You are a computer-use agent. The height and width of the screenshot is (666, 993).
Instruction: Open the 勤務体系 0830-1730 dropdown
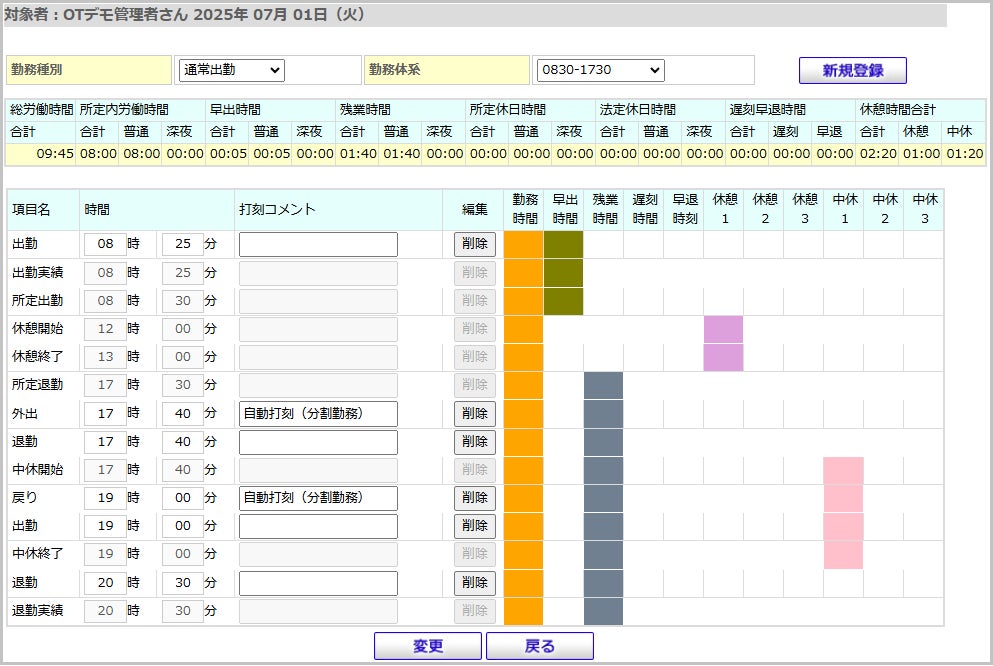[x=600, y=70]
